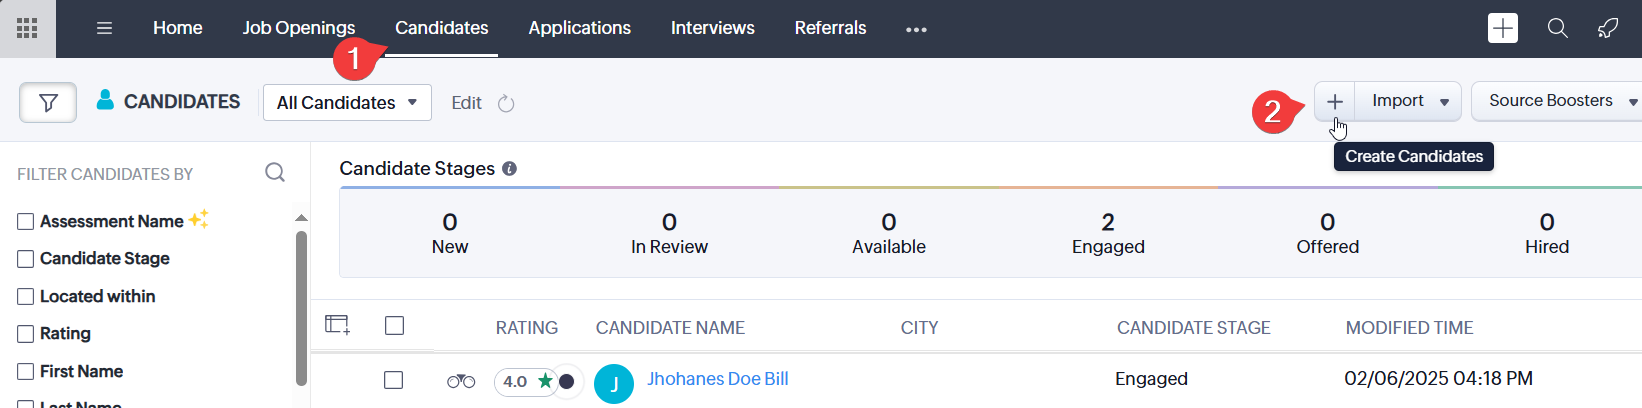
Task: Check the Candidate Stage filter
Action: click(x=26, y=259)
